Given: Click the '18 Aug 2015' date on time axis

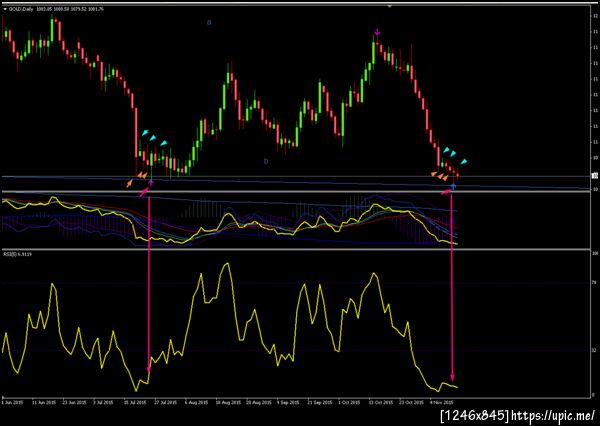Looking at the screenshot, I should pos(227,403).
